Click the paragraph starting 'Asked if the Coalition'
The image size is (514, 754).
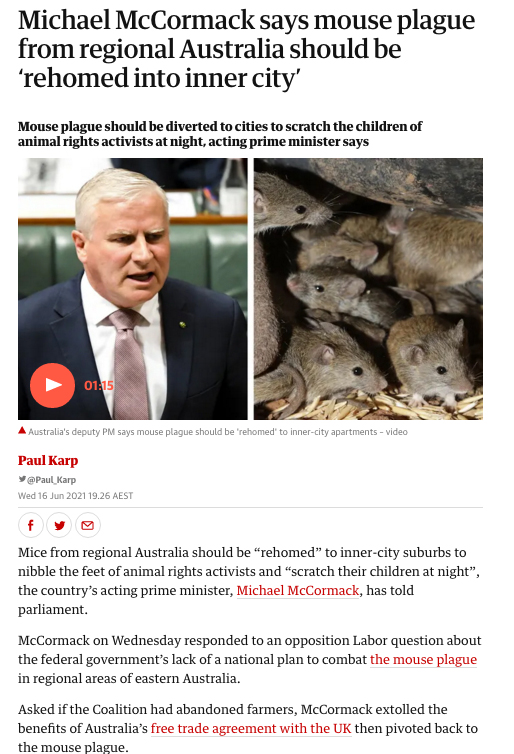click(x=248, y=728)
